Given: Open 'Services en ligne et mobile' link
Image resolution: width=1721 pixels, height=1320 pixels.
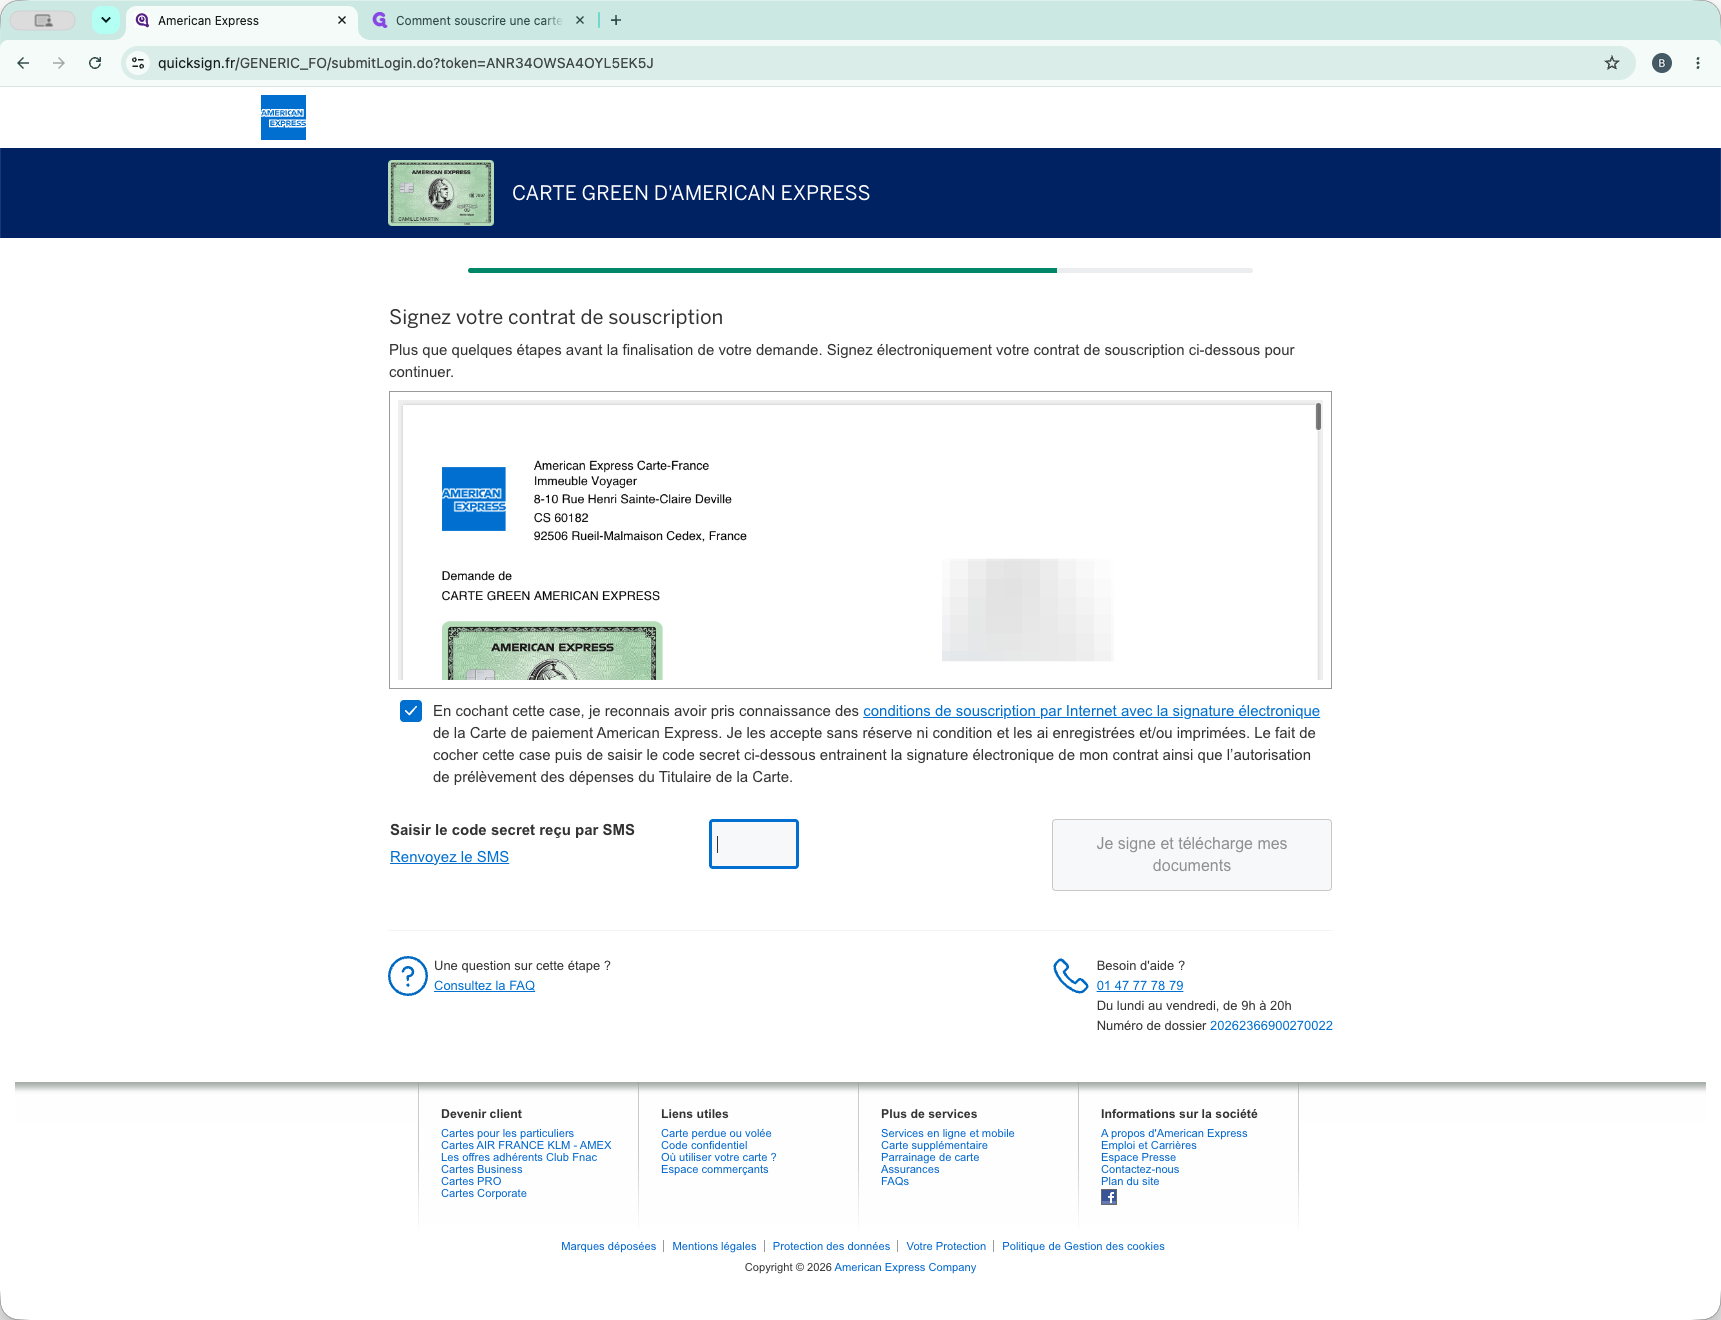Looking at the screenshot, I should pos(947,1133).
